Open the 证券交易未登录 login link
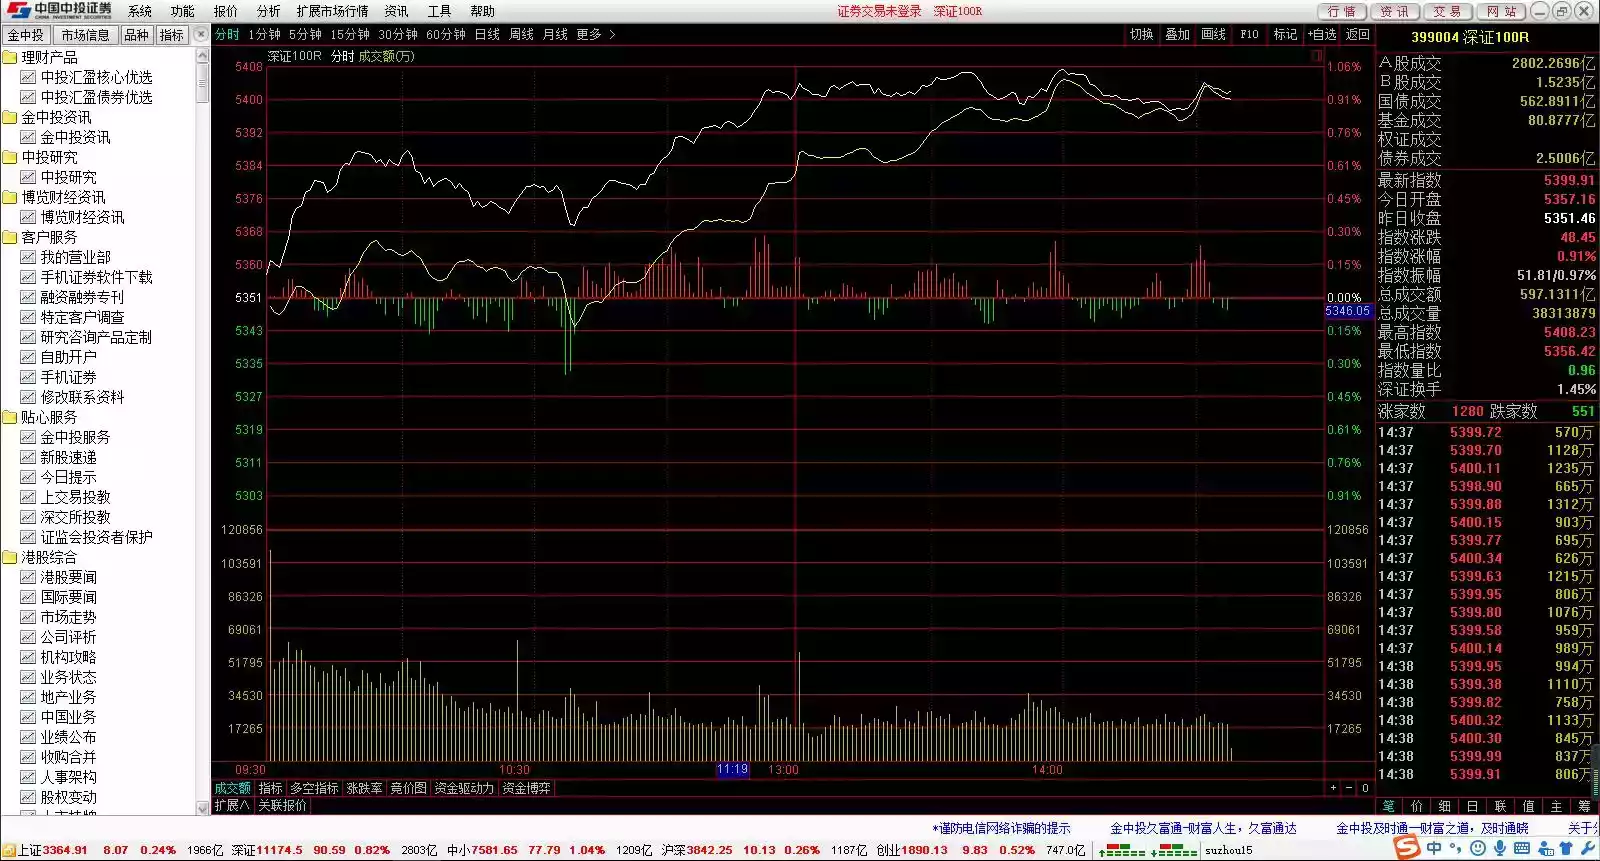The width and height of the screenshot is (1600, 861). point(879,12)
